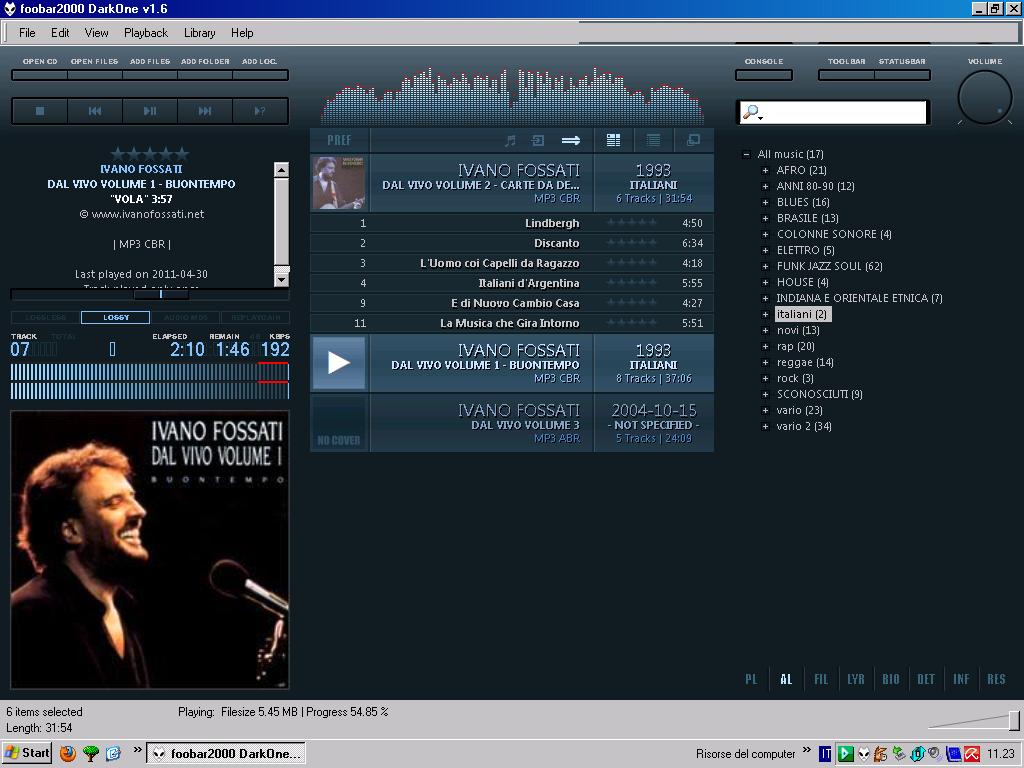Viewport: 1024px width, 768px height.
Task: Toggle the Toolbar visibility button
Action: (x=846, y=75)
